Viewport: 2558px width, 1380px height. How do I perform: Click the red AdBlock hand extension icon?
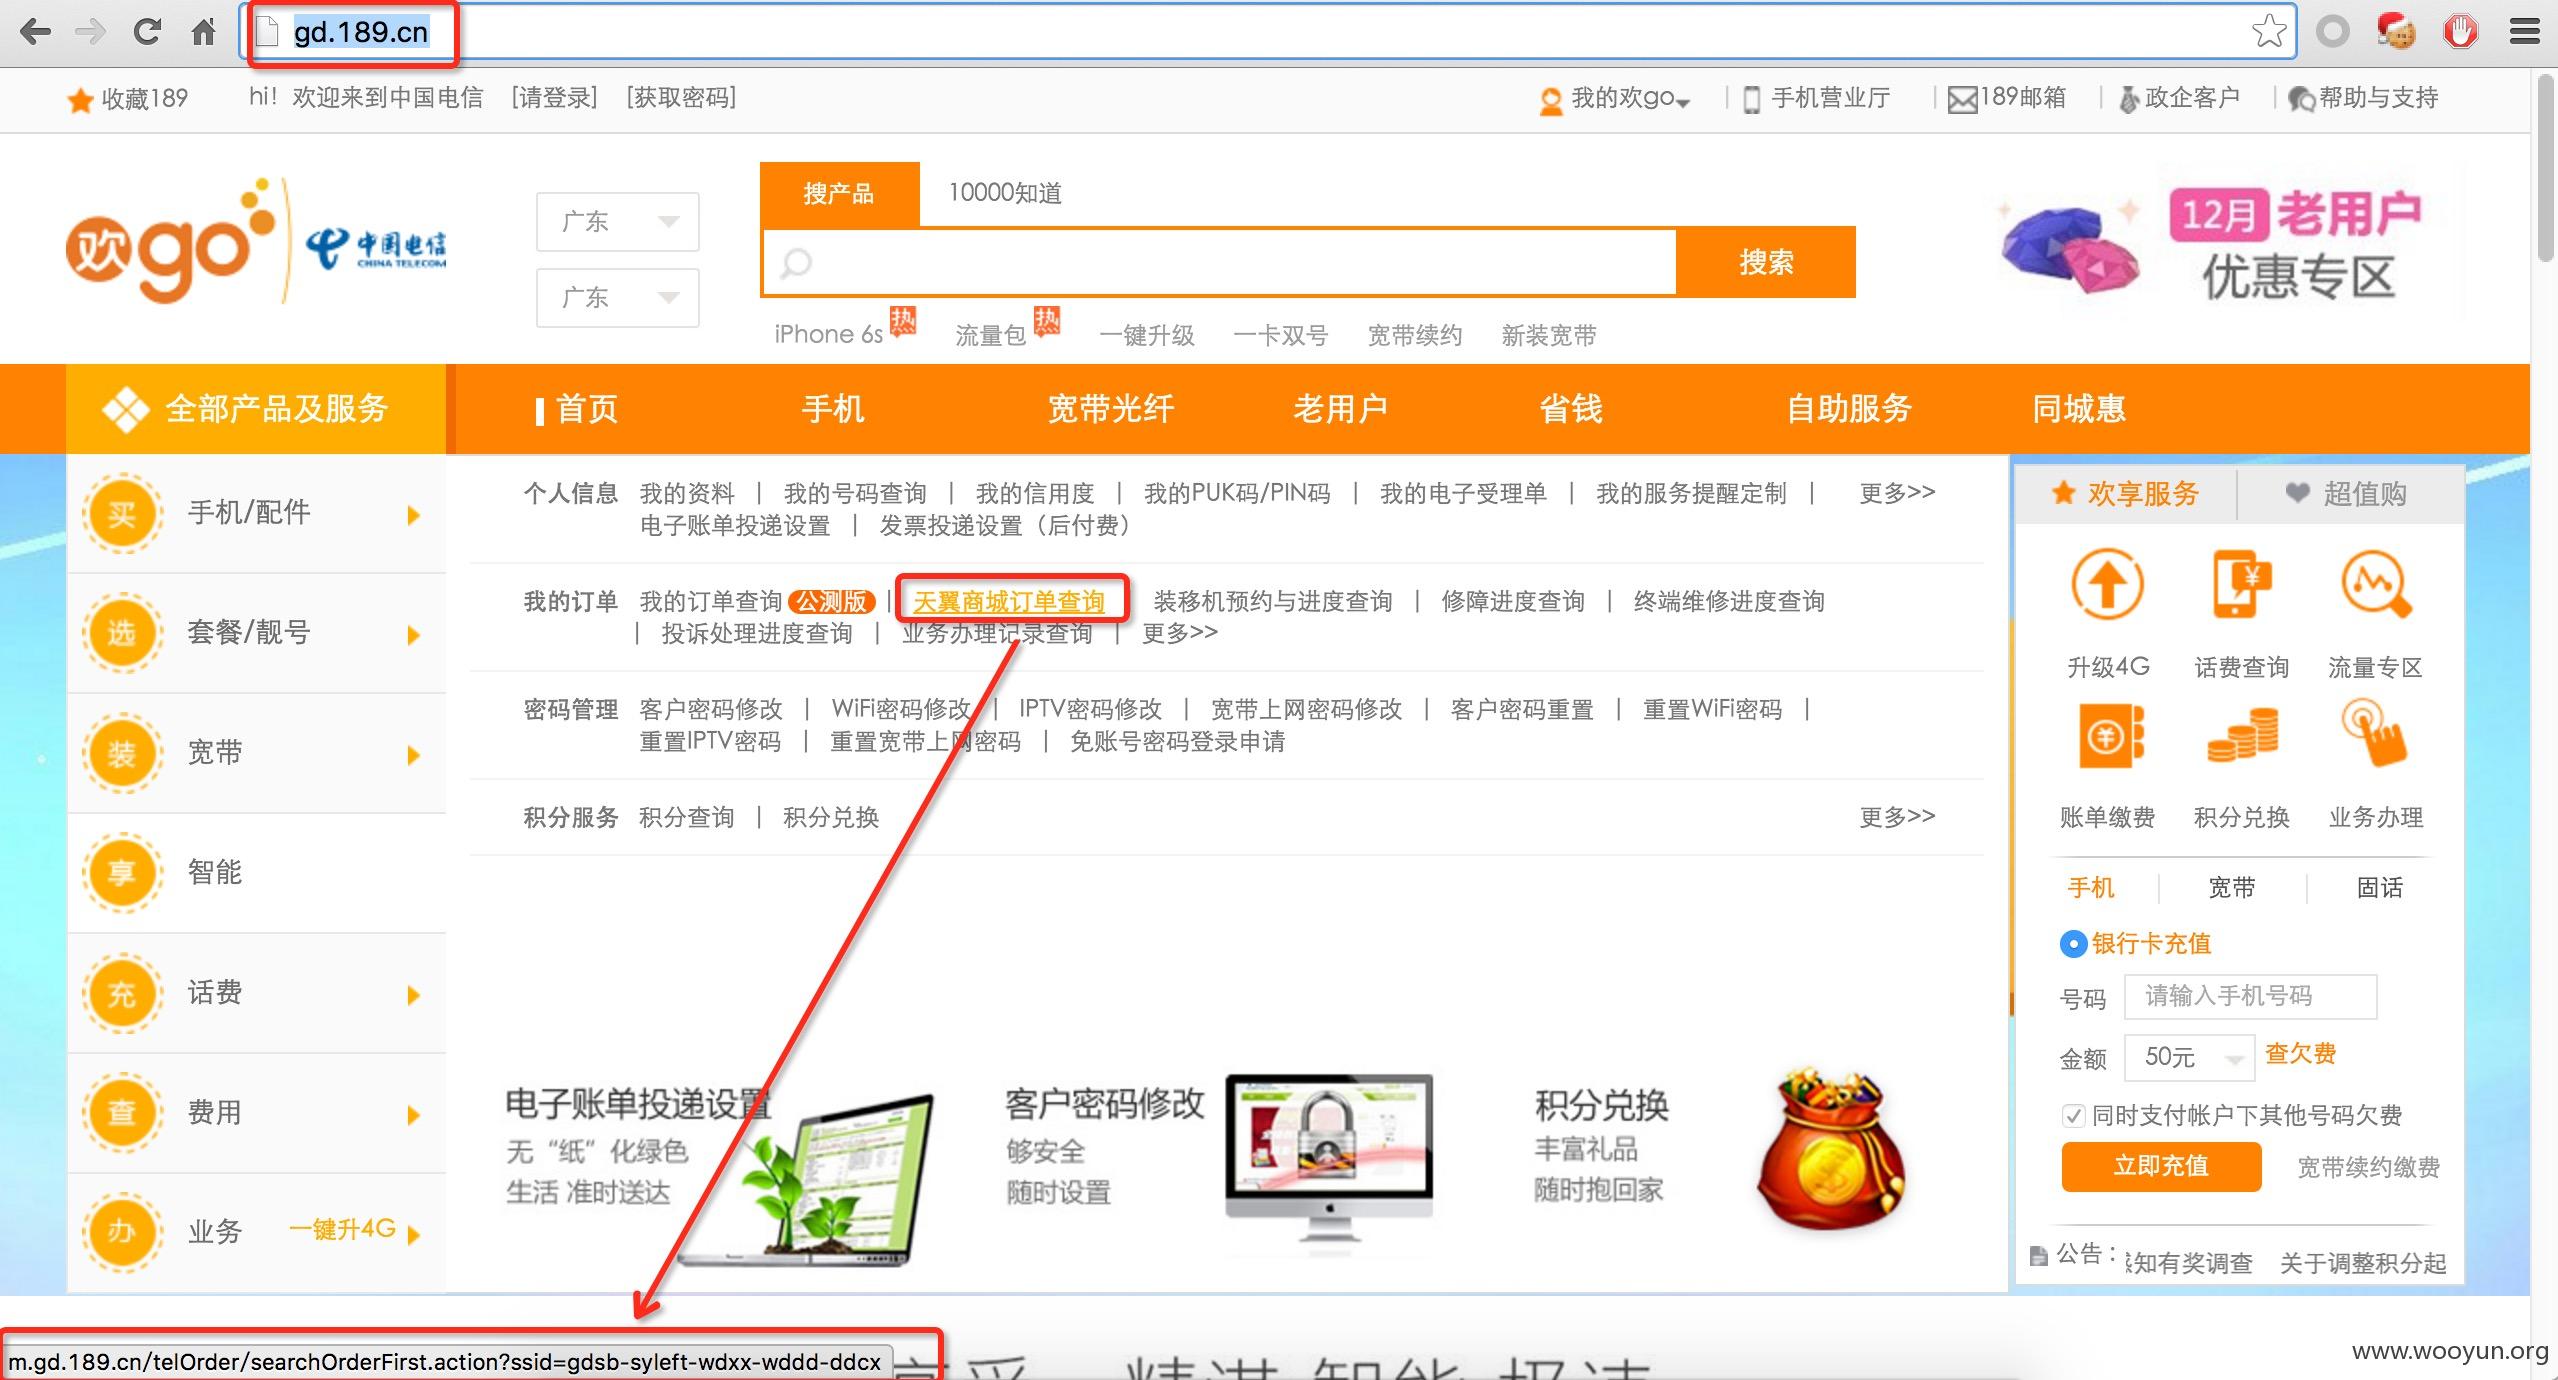(2461, 32)
